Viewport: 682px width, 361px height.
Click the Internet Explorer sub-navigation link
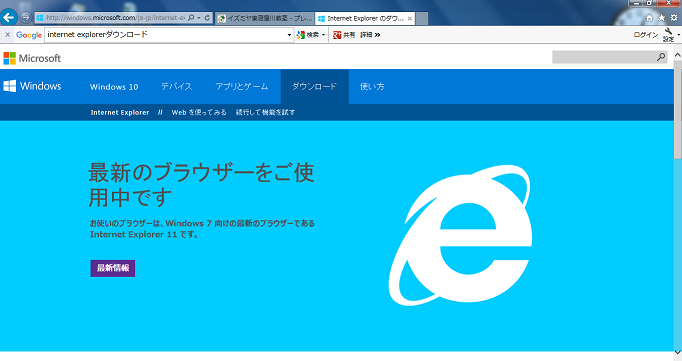pos(120,112)
